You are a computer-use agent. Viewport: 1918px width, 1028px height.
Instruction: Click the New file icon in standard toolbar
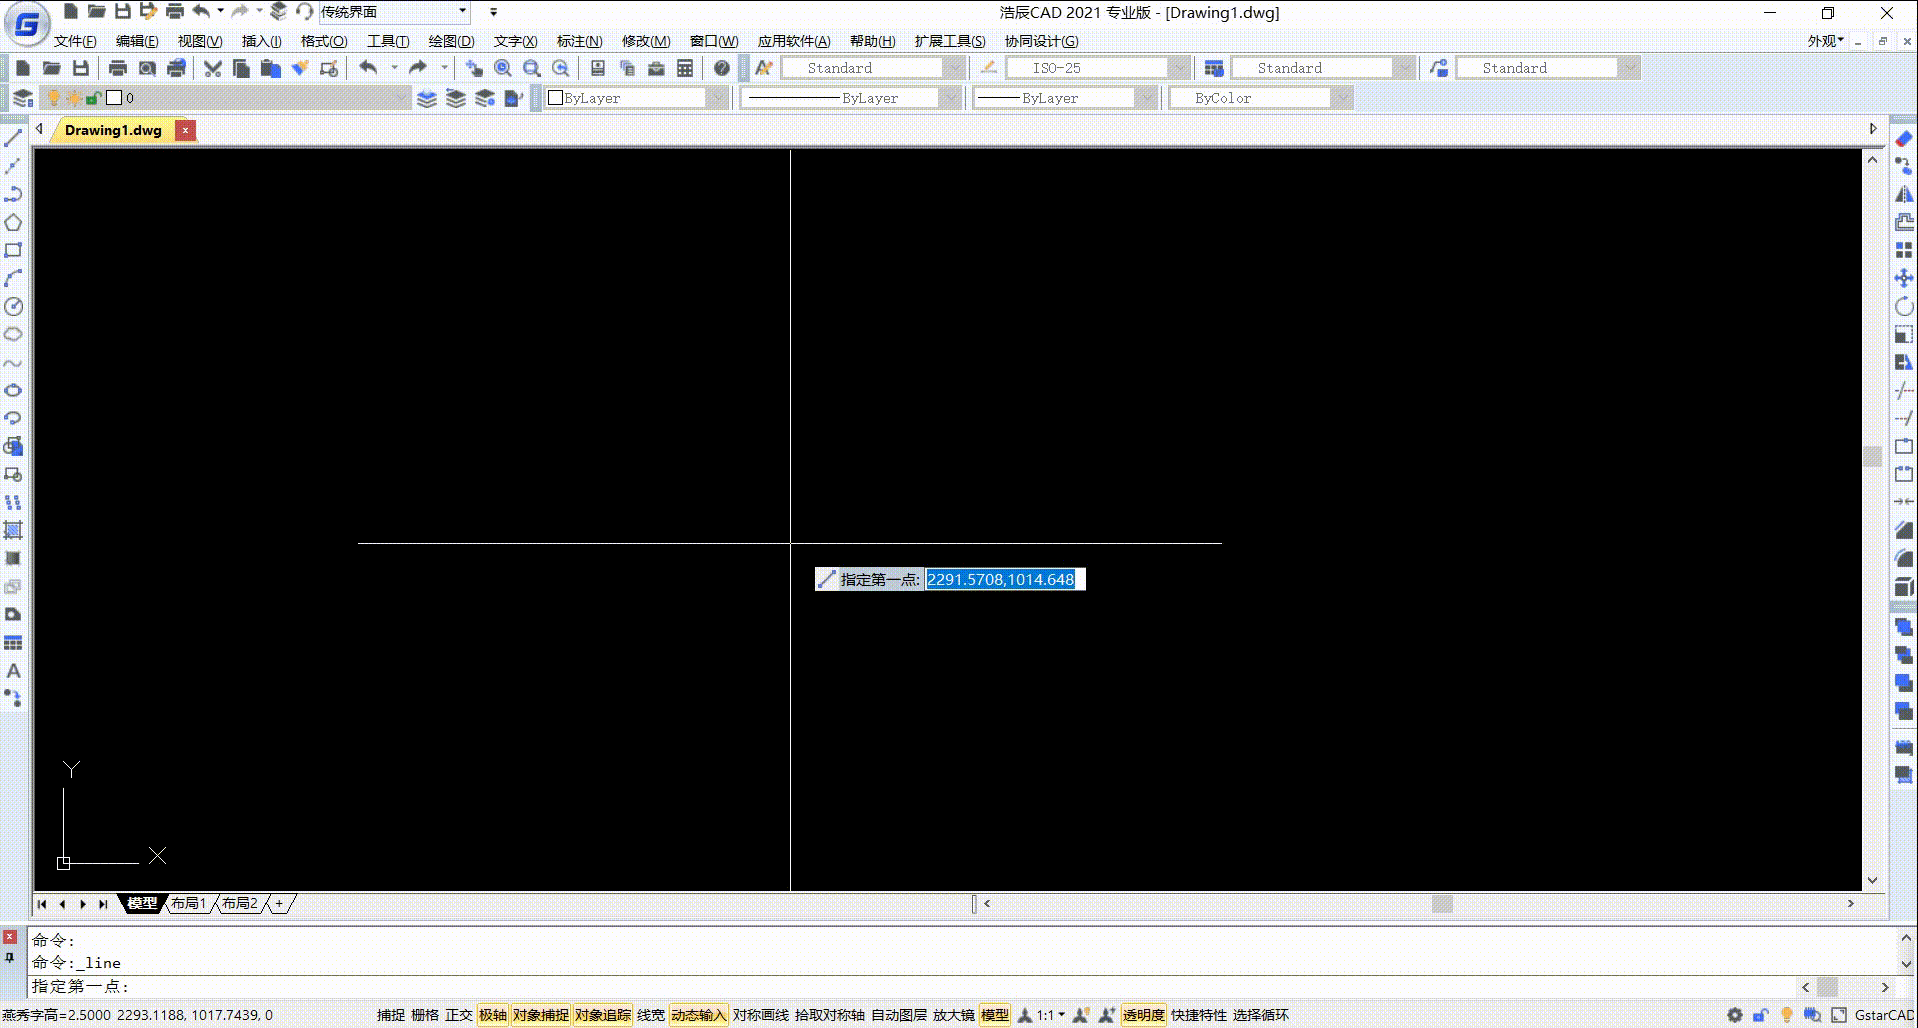[x=23, y=68]
